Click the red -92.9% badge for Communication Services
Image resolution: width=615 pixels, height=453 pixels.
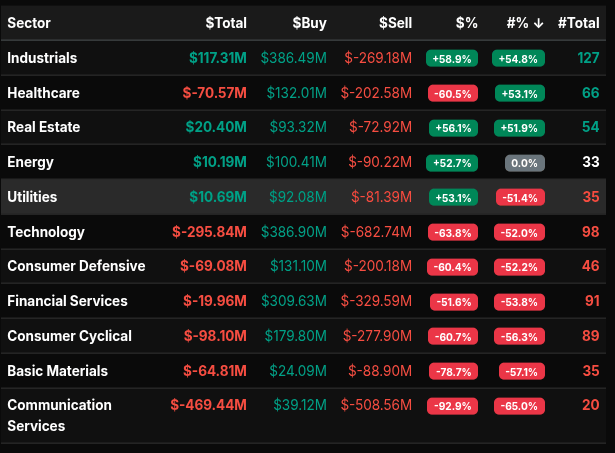[x=452, y=406]
